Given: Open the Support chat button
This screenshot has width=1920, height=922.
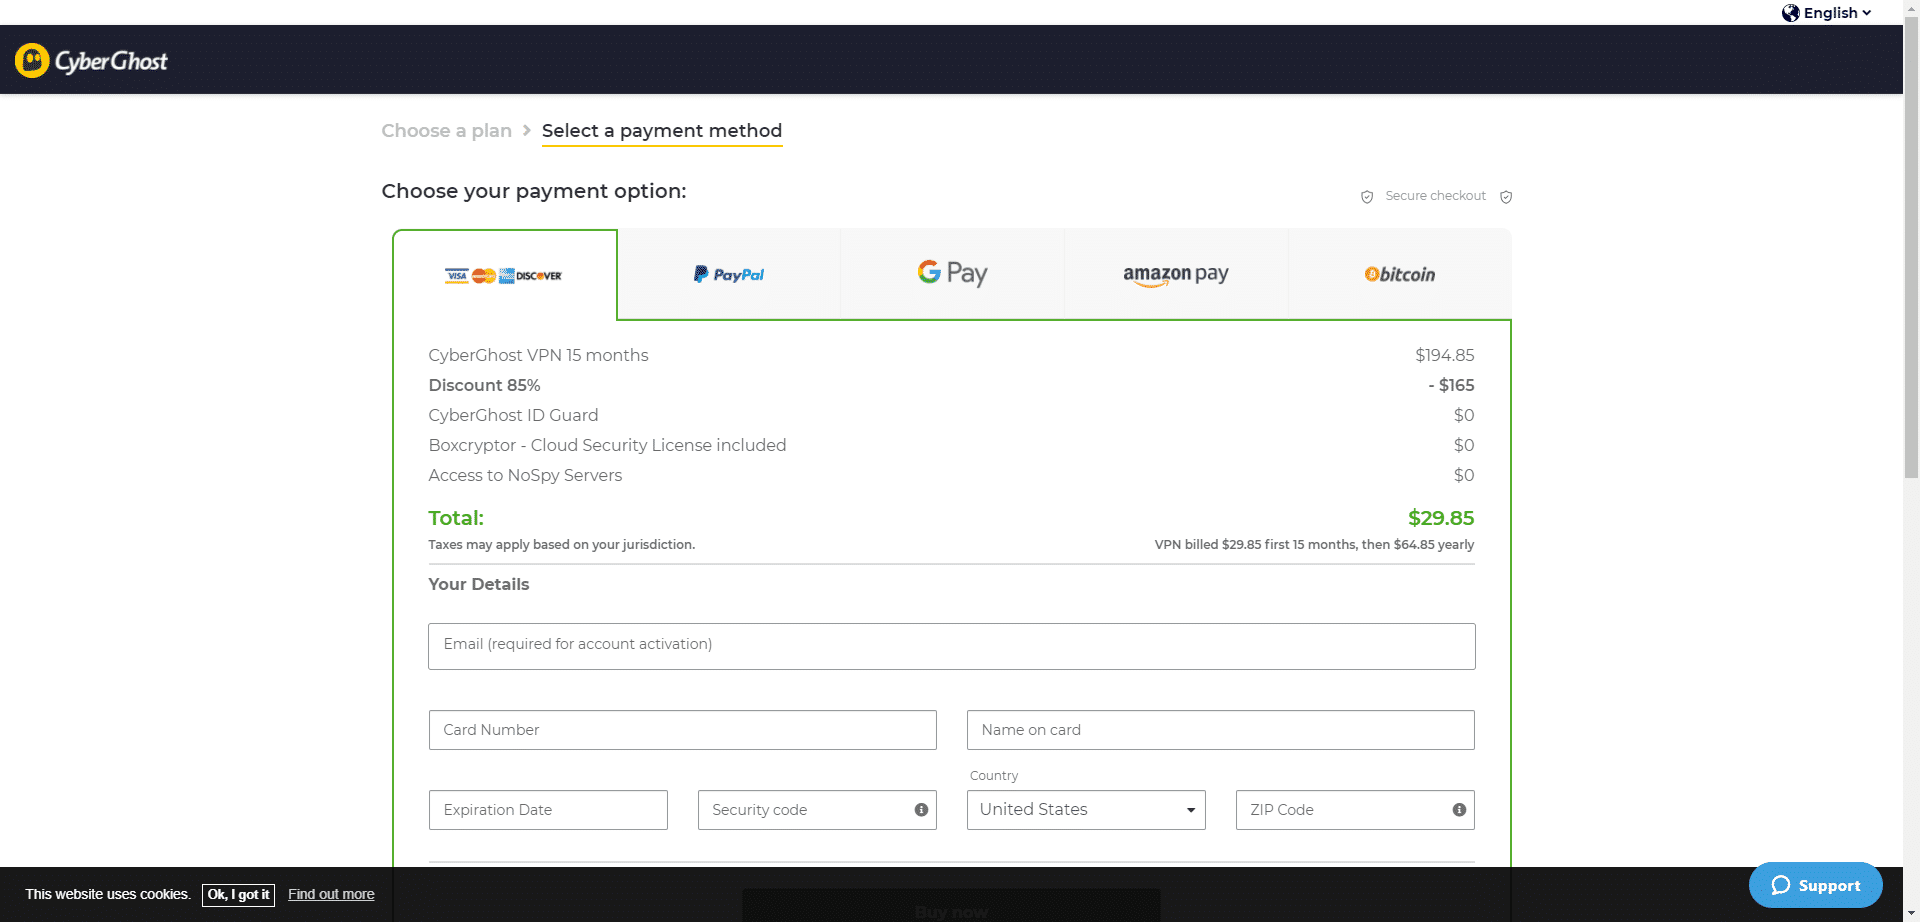Looking at the screenshot, I should [1815, 885].
